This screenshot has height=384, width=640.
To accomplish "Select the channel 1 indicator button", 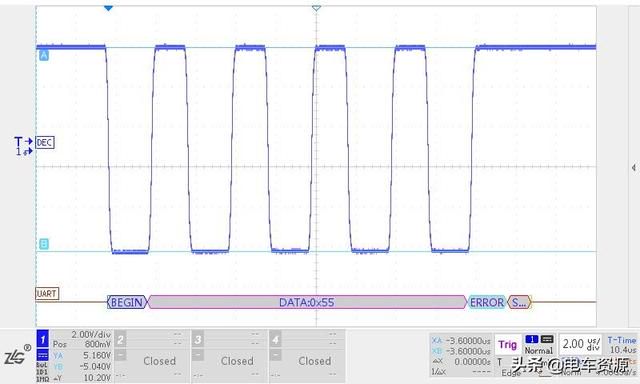I will tap(42, 339).
